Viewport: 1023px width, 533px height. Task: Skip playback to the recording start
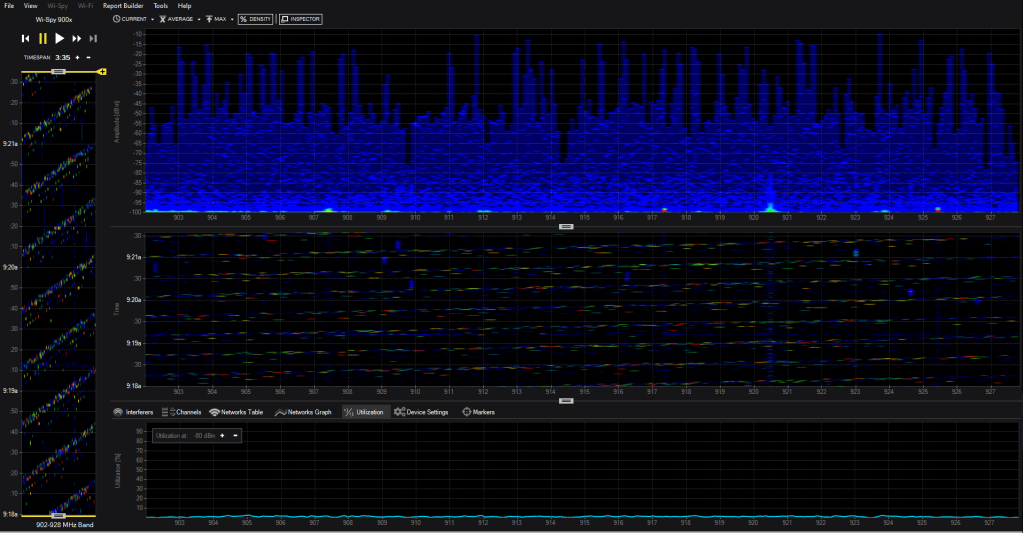click(25, 38)
